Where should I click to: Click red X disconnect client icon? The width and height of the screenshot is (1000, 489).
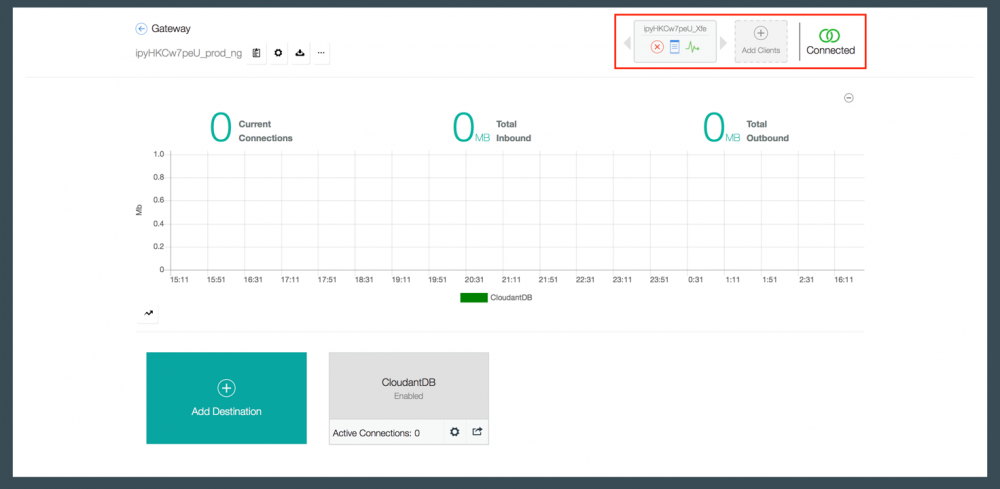(657, 47)
